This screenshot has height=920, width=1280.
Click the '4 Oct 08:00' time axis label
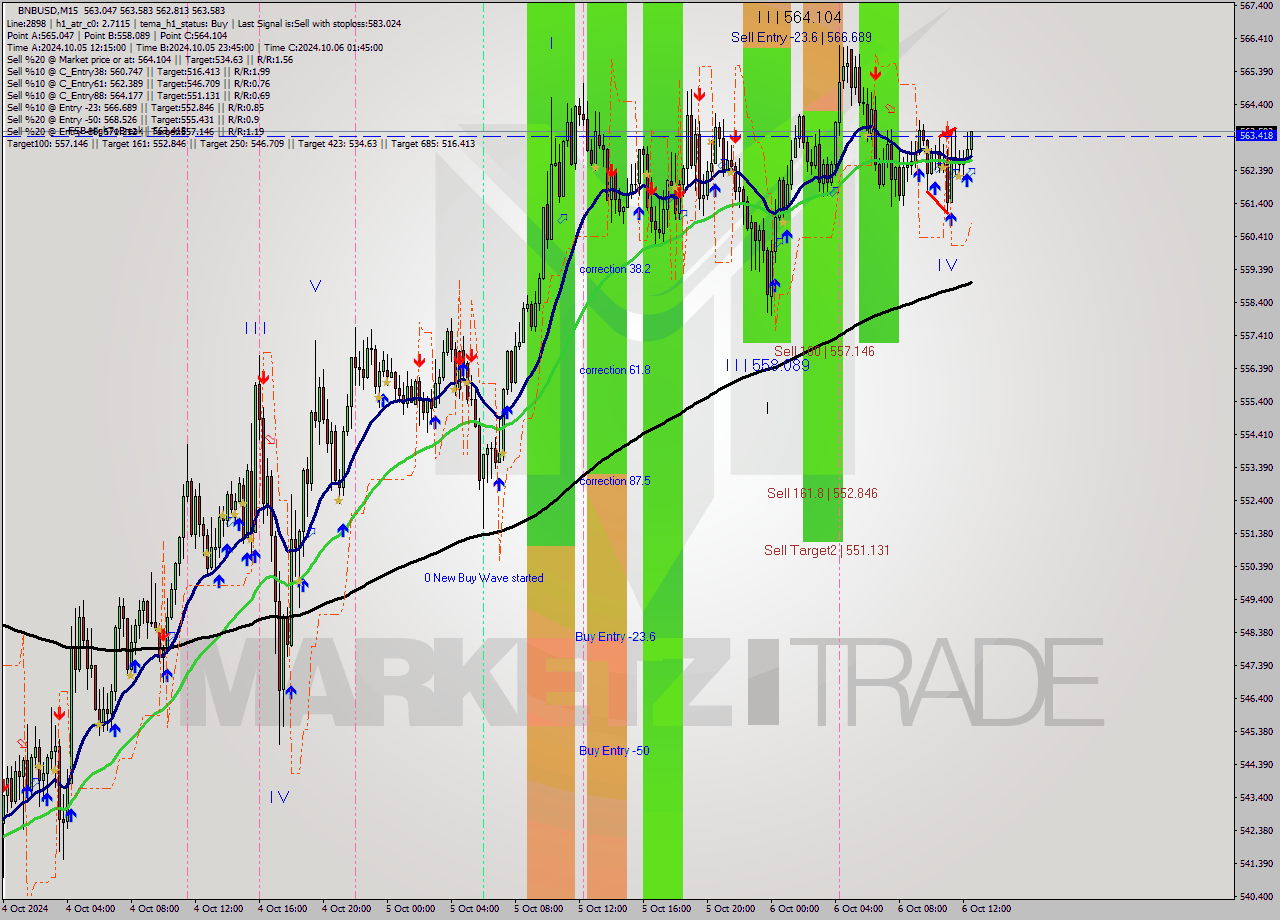tap(155, 909)
